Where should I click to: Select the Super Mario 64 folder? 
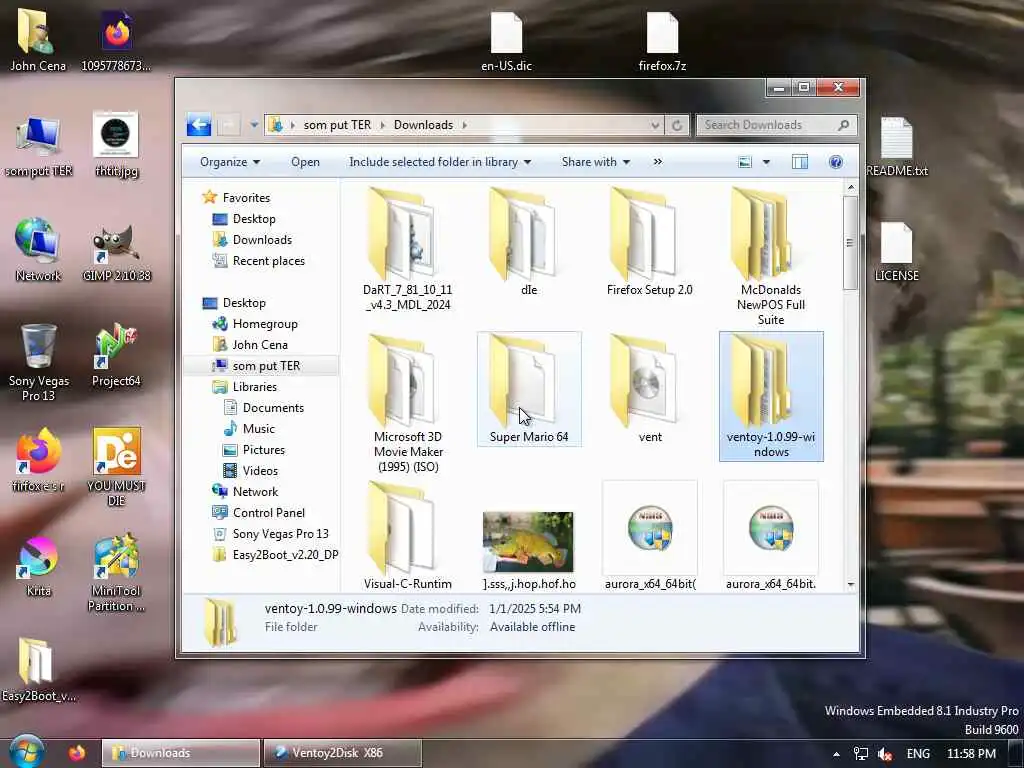pyautogui.click(x=529, y=389)
